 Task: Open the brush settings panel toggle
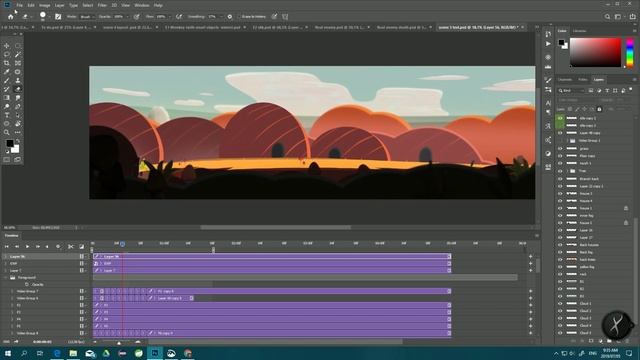pyautogui.click(x=58, y=17)
